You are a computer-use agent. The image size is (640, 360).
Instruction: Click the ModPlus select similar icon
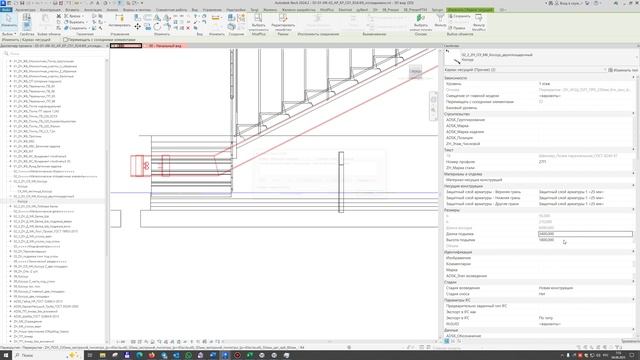[x=258, y=22]
